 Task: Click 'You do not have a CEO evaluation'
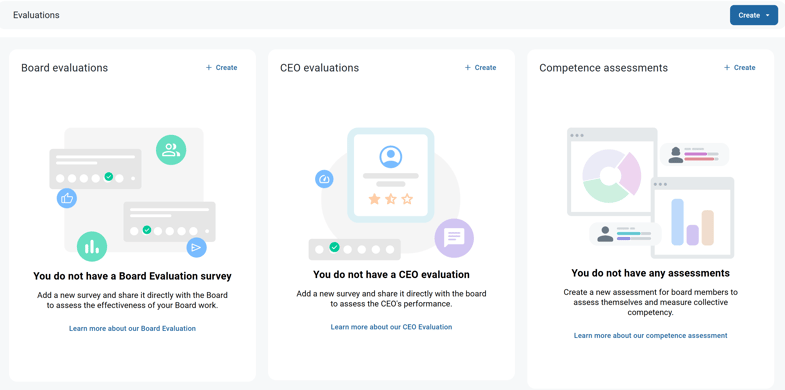(391, 274)
